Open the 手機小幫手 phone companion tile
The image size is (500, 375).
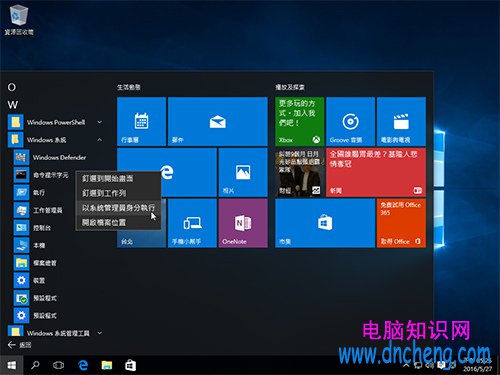click(192, 223)
